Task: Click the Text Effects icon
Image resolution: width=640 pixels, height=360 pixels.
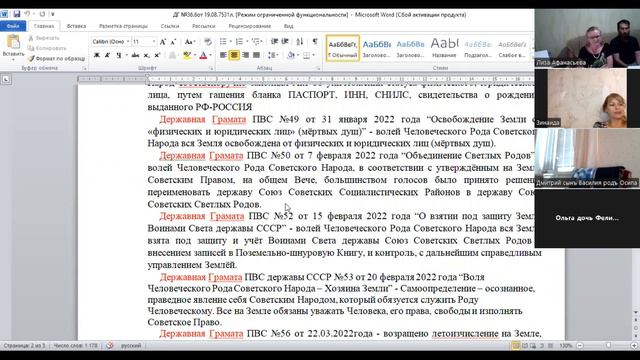Action: [x=173, y=55]
